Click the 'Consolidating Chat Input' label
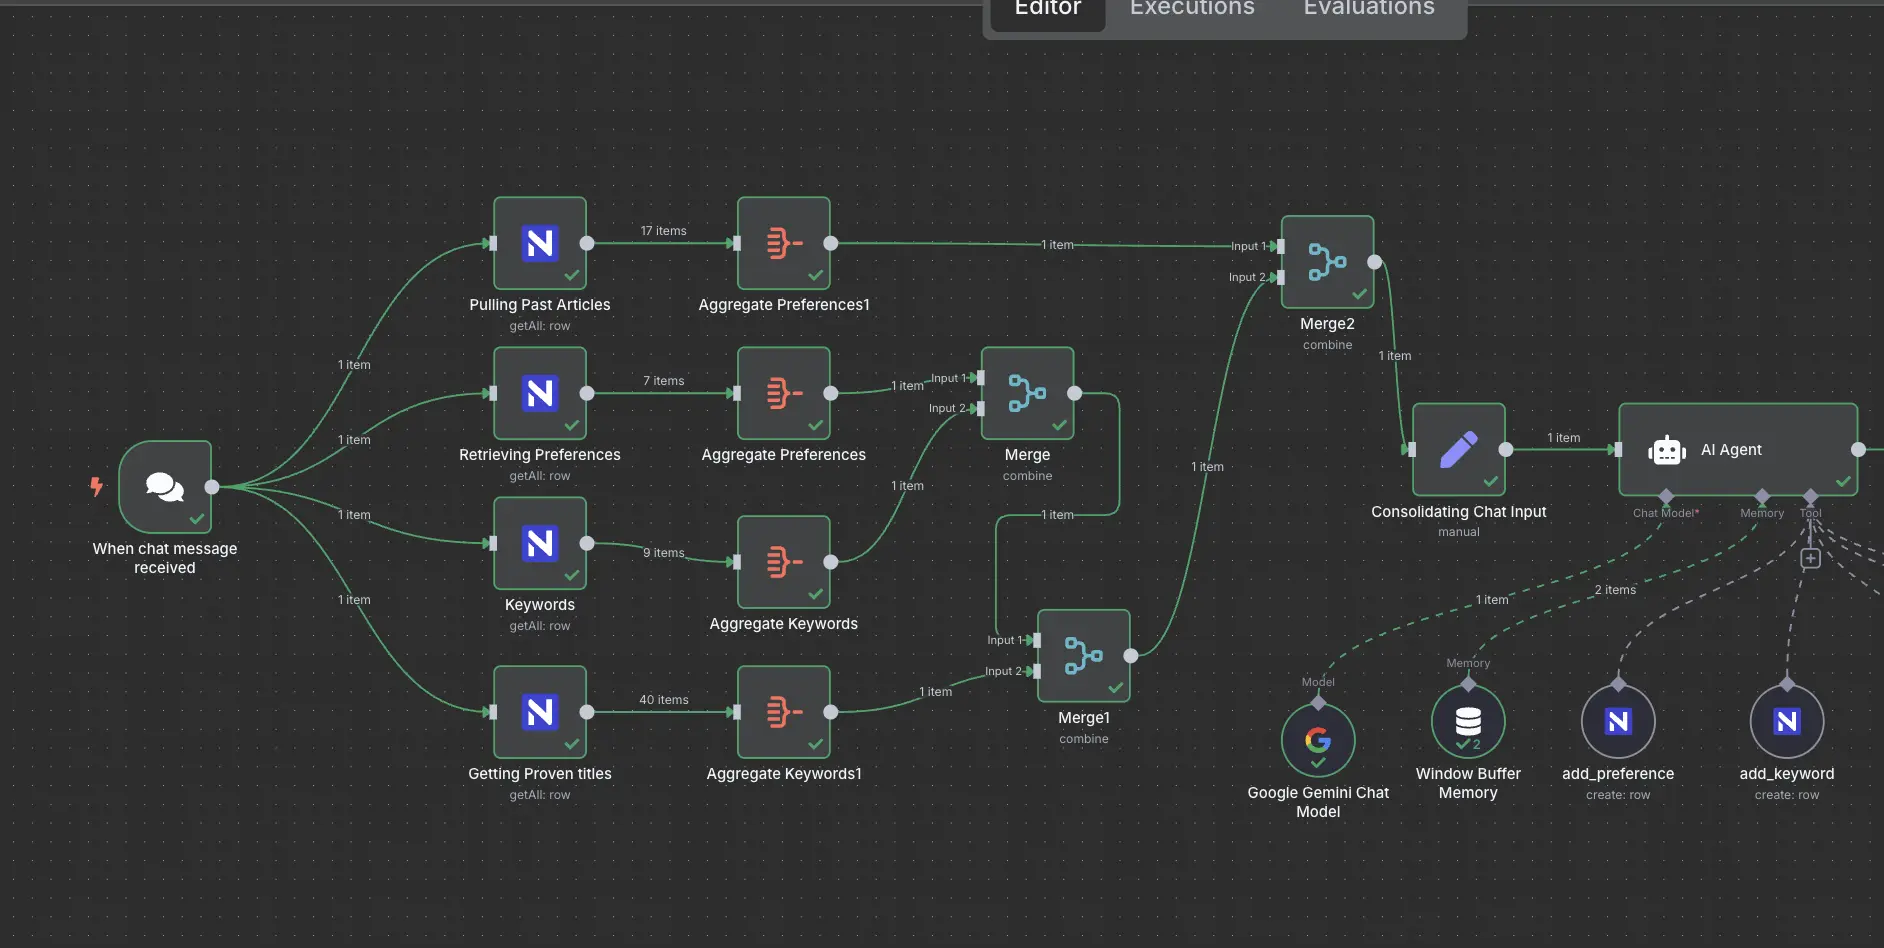Screen dimensions: 1884x948 coord(1459,512)
